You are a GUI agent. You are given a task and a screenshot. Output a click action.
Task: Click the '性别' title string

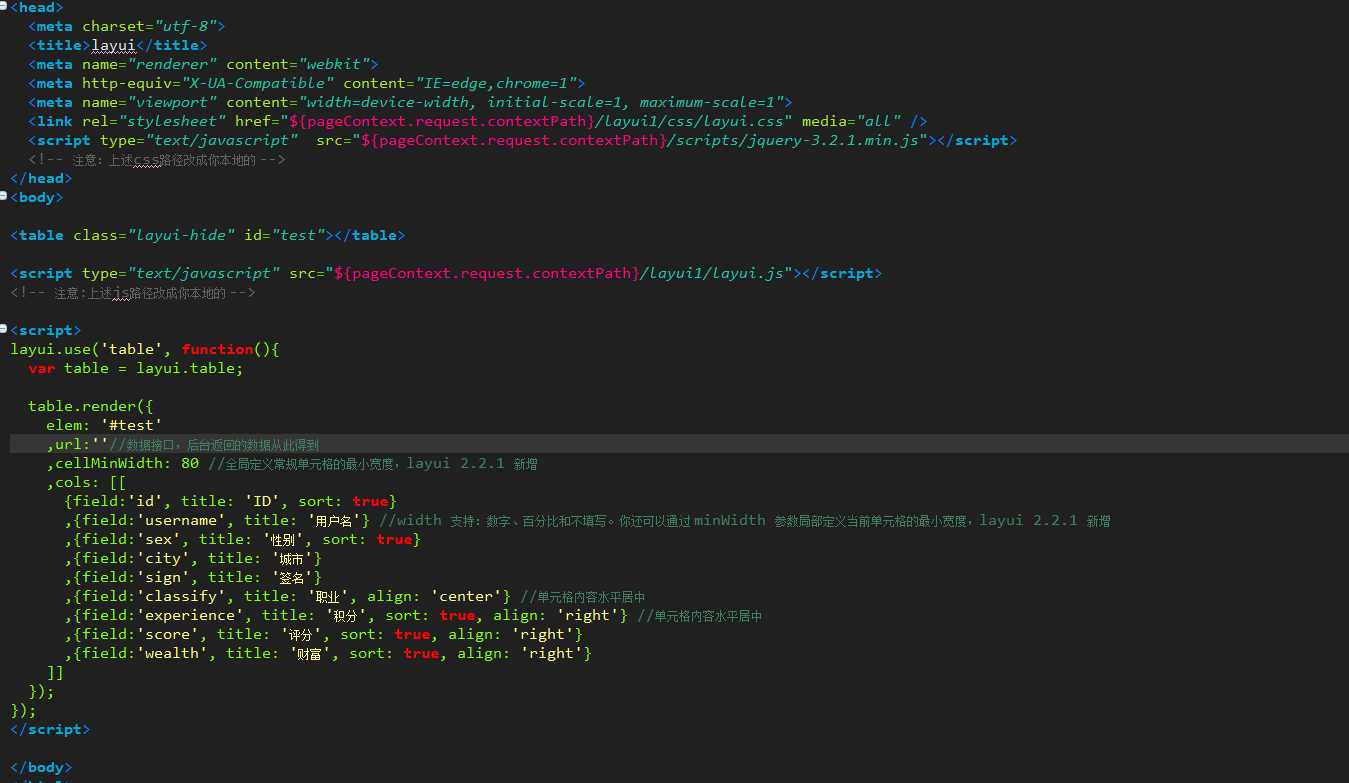pyautogui.click(x=284, y=539)
